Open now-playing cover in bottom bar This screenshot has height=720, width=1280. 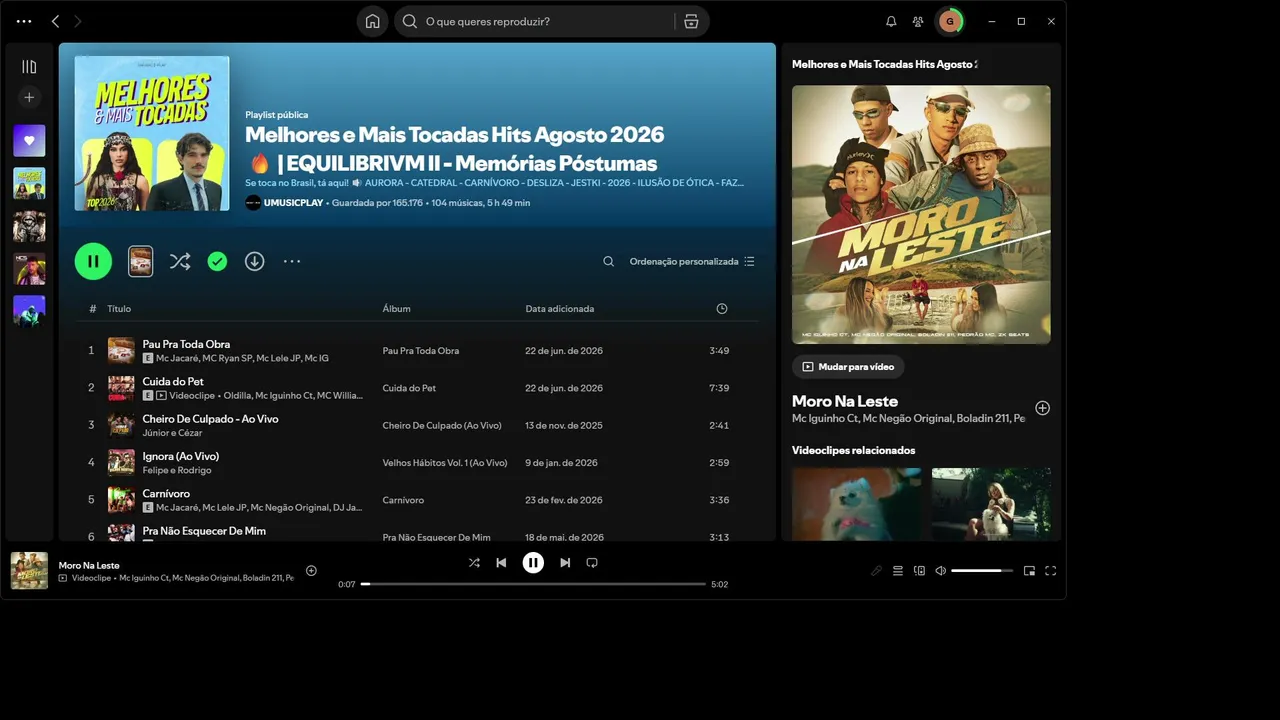[x=29, y=571]
